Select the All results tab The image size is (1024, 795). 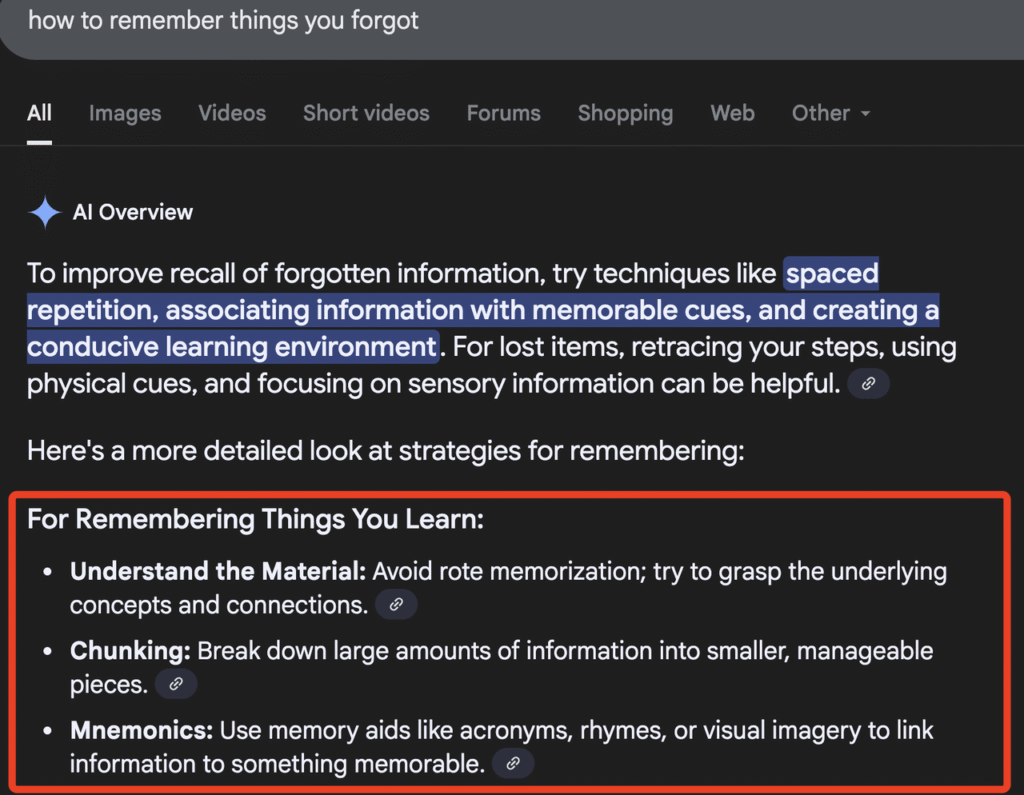39,113
